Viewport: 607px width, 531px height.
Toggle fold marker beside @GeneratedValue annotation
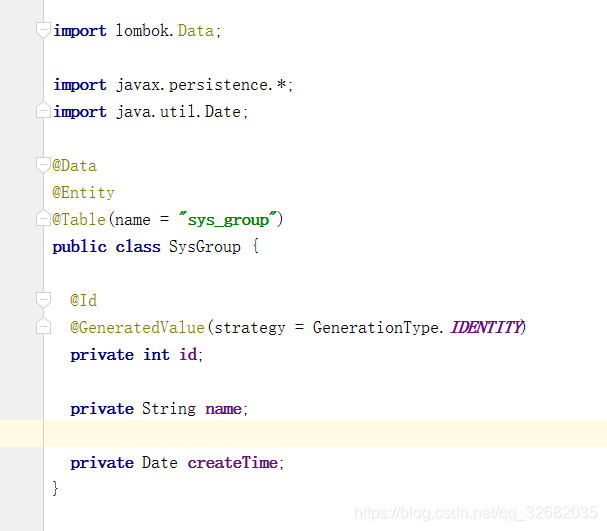click(43, 327)
